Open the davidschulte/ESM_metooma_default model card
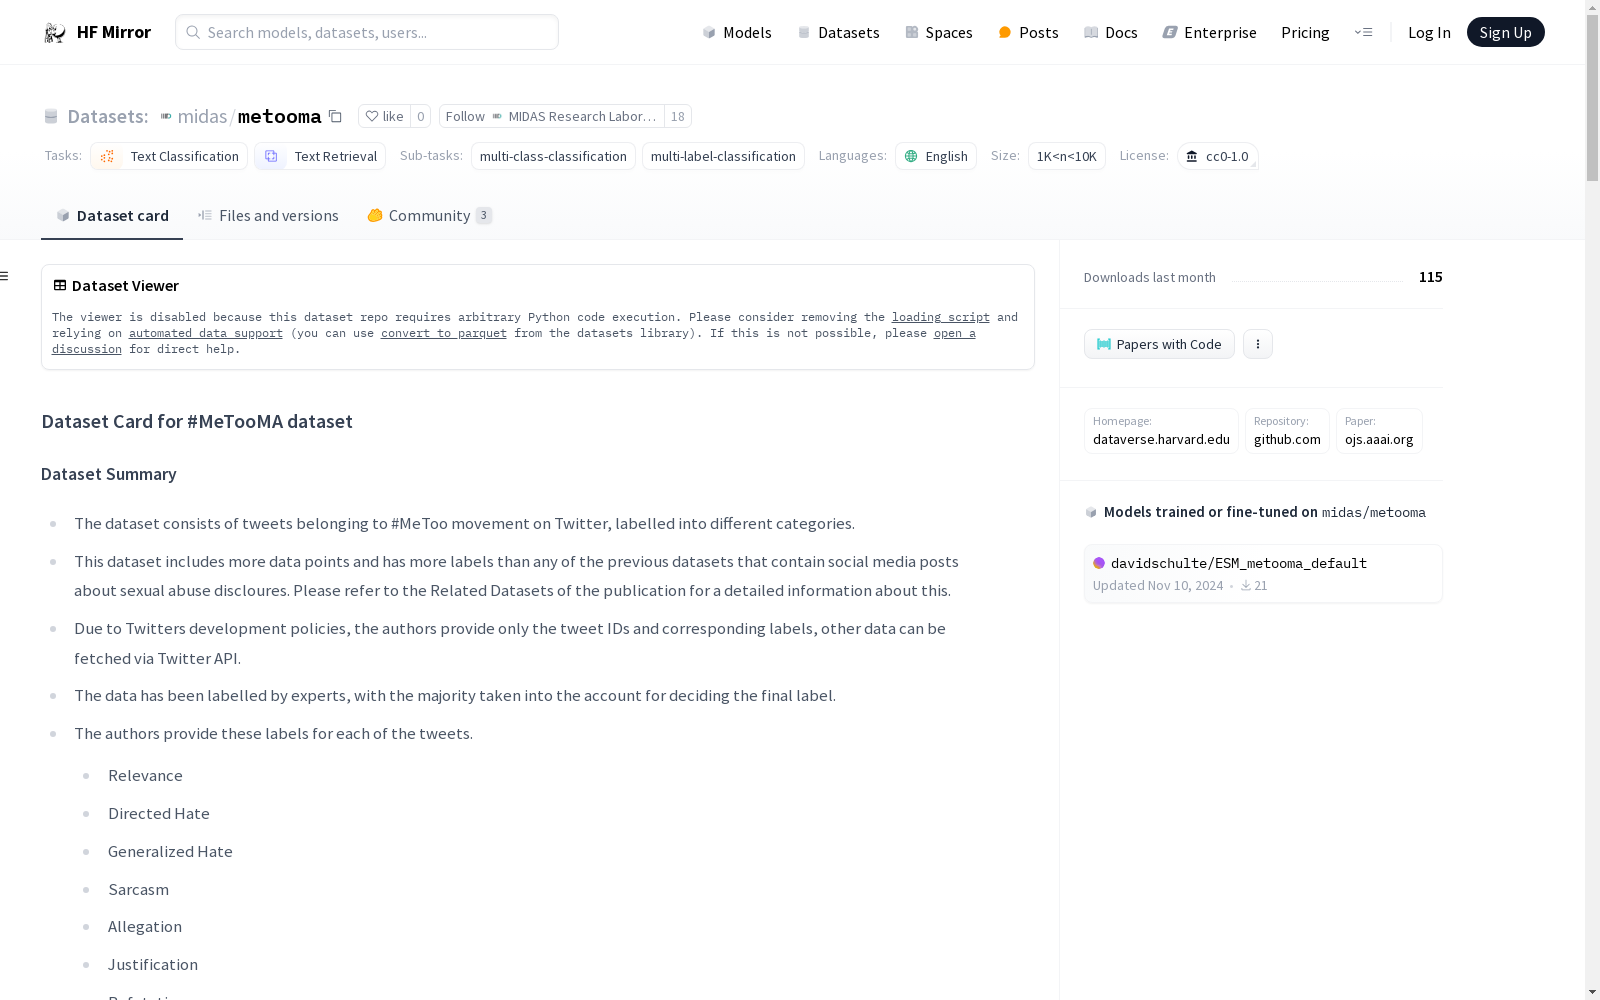Viewport: 1600px width, 1000px height. point(1263,574)
